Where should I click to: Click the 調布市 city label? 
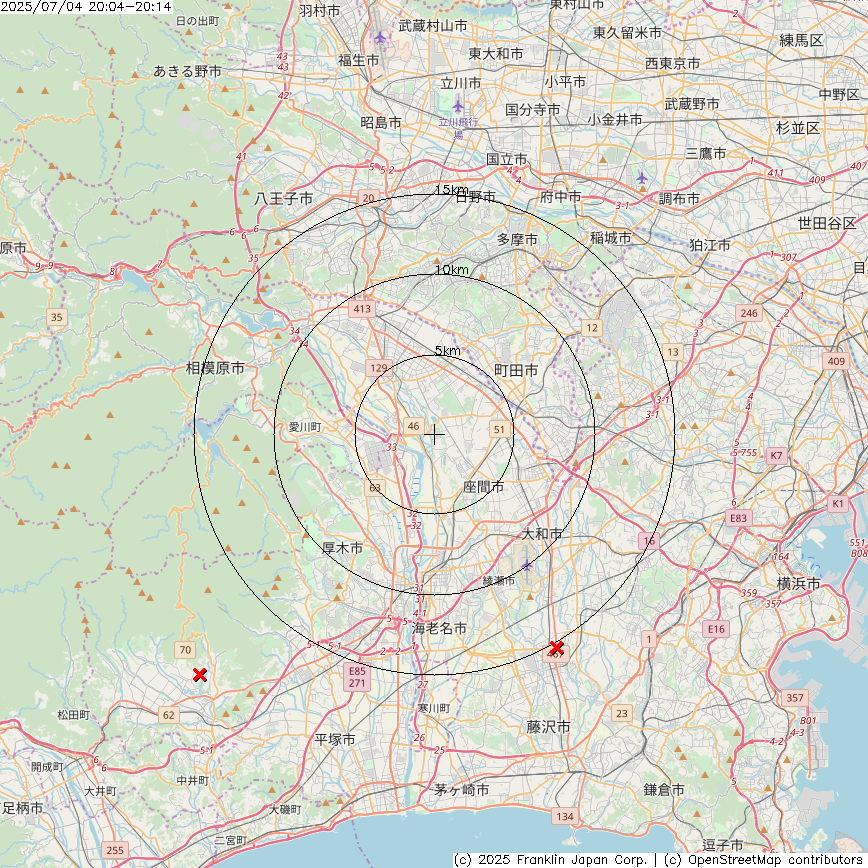[x=679, y=198]
